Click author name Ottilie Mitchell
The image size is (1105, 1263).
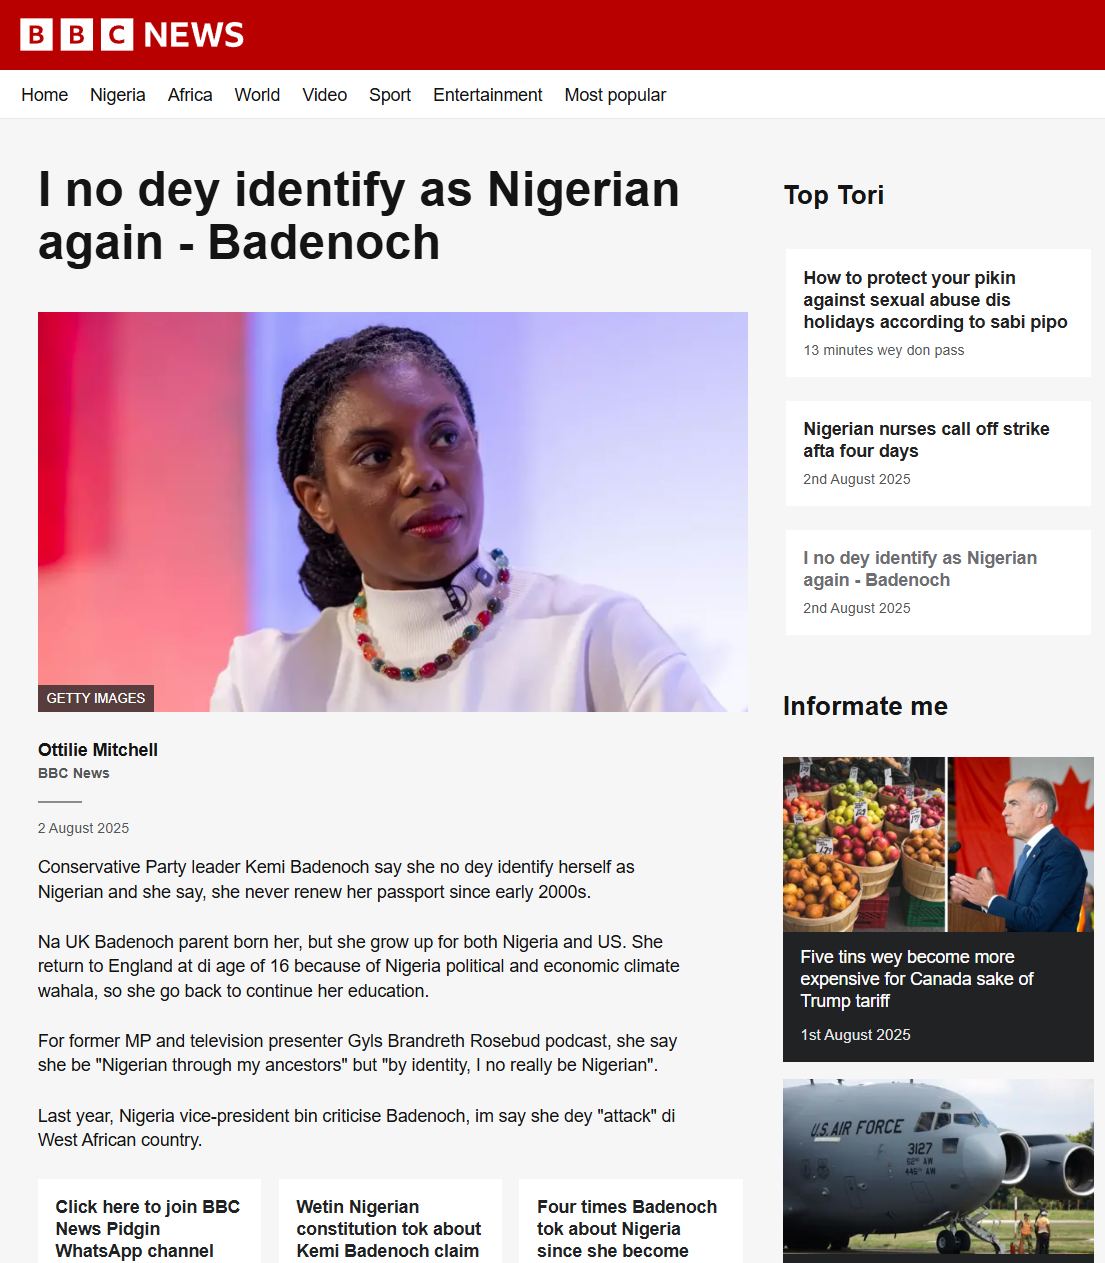98,750
